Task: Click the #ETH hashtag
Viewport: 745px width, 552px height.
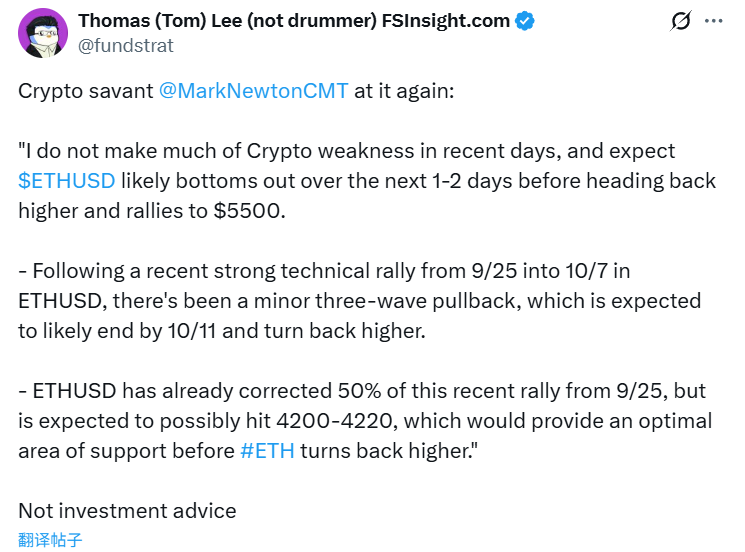Action: (268, 450)
